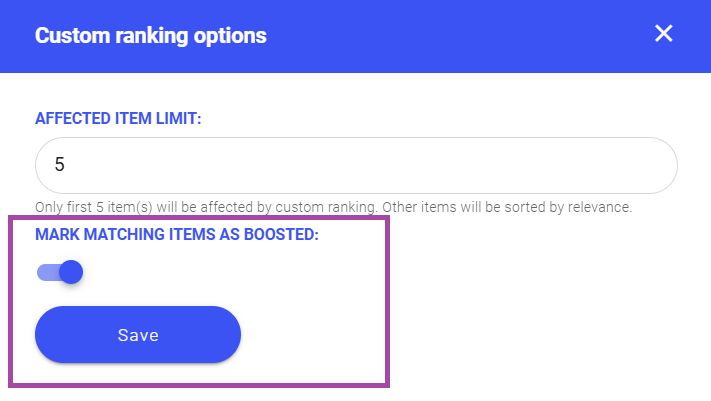Click the value 5 in the limit box
711x401 pixels.
click(x=60, y=165)
